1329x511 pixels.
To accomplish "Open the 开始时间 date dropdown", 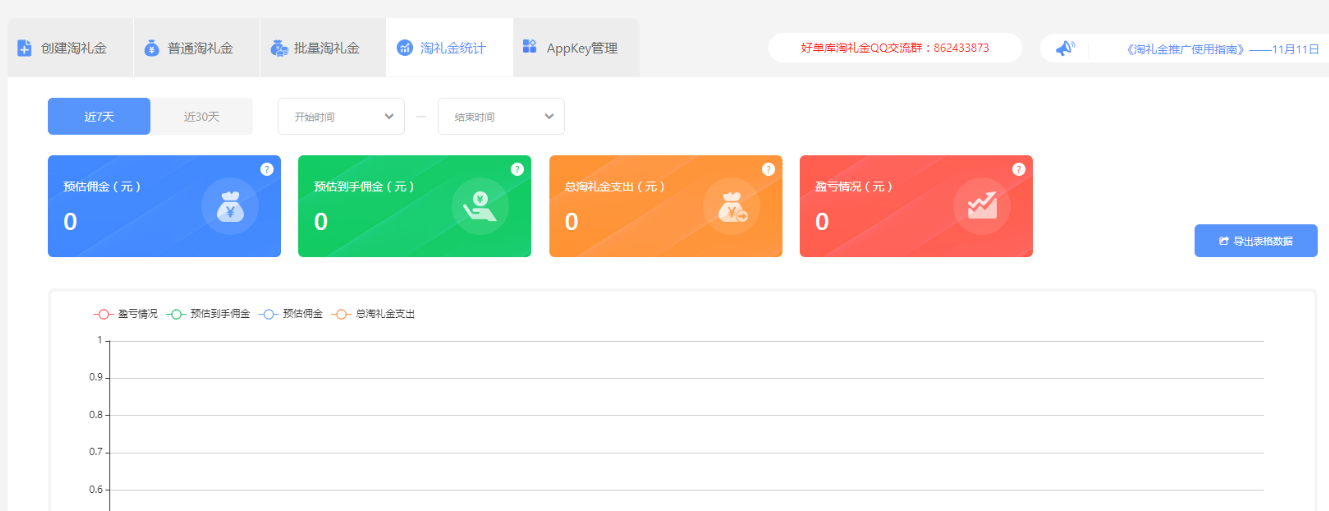I will [x=341, y=116].
